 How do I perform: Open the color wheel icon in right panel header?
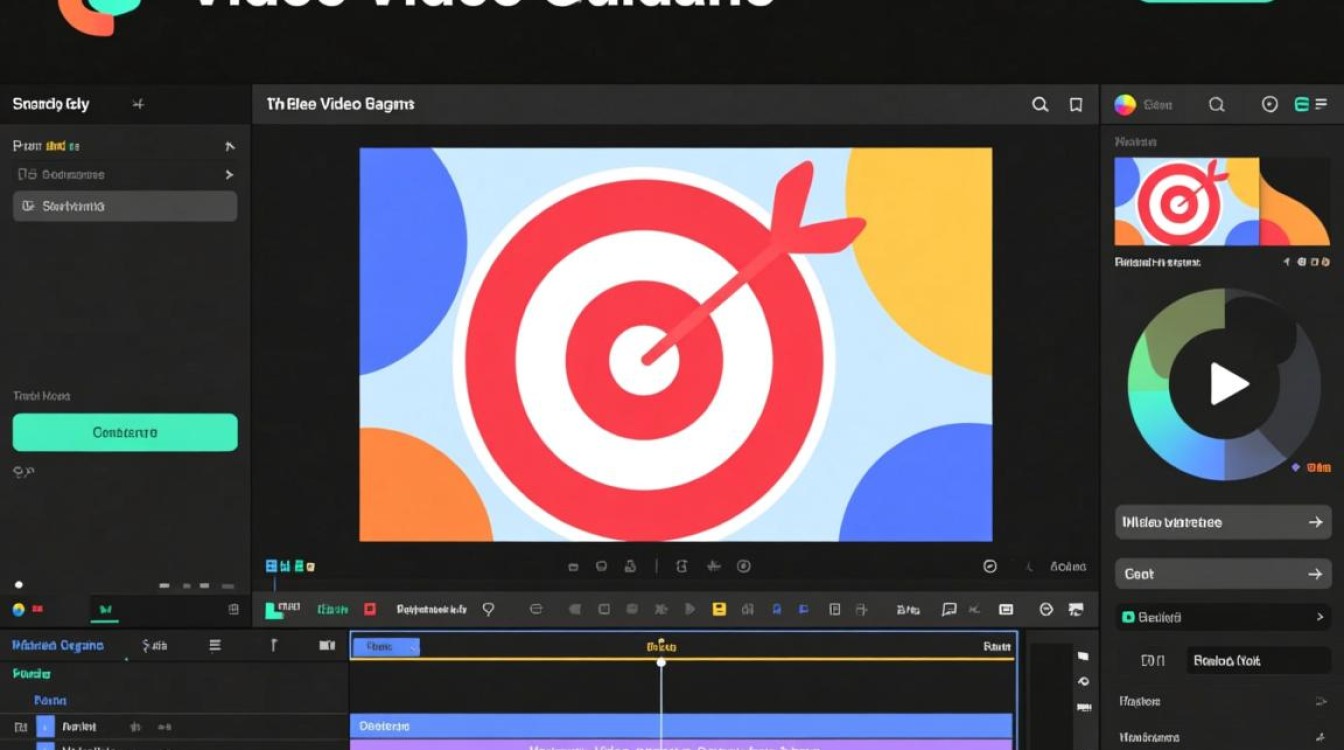click(x=1125, y=104)
